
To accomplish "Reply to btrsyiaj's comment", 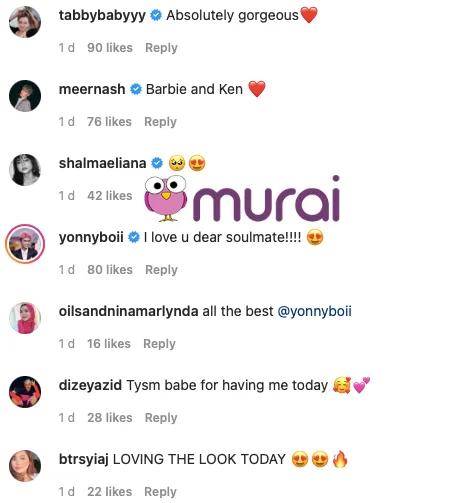I will click(160, 492).
